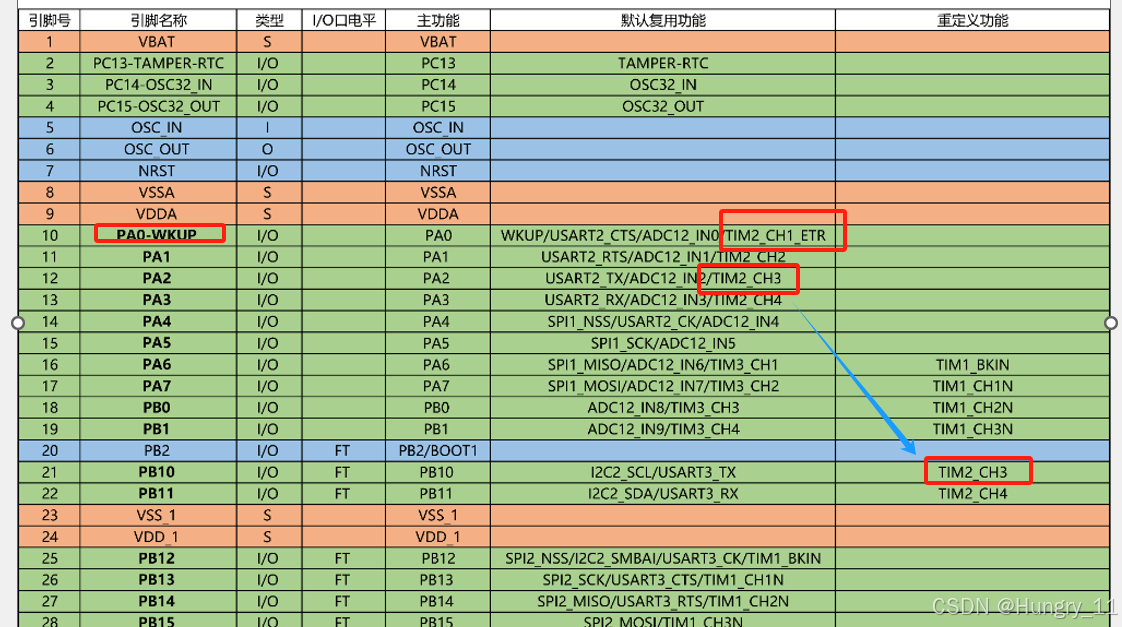Click the TAMPER-RTC default function cell

(x=663, y=63)
